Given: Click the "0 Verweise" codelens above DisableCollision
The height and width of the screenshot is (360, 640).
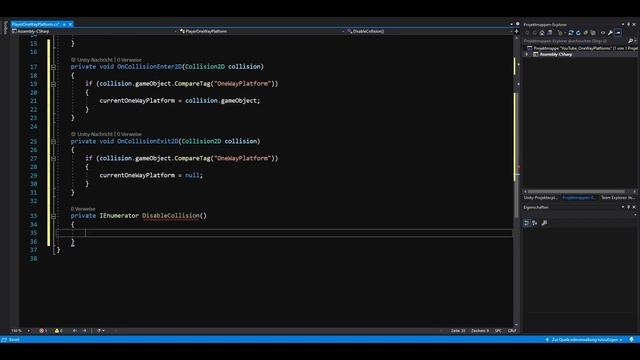Looking at the screenshot, I should point(83,209).
